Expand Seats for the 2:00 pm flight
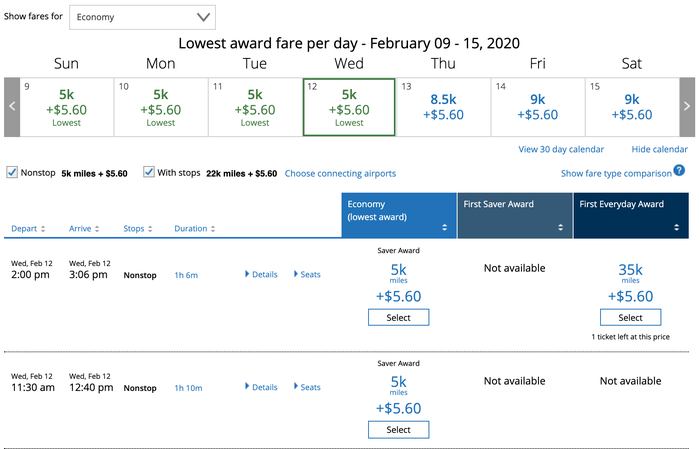Image resolution: width=700 pixels, height=449 pixels. tap(307, 274)
